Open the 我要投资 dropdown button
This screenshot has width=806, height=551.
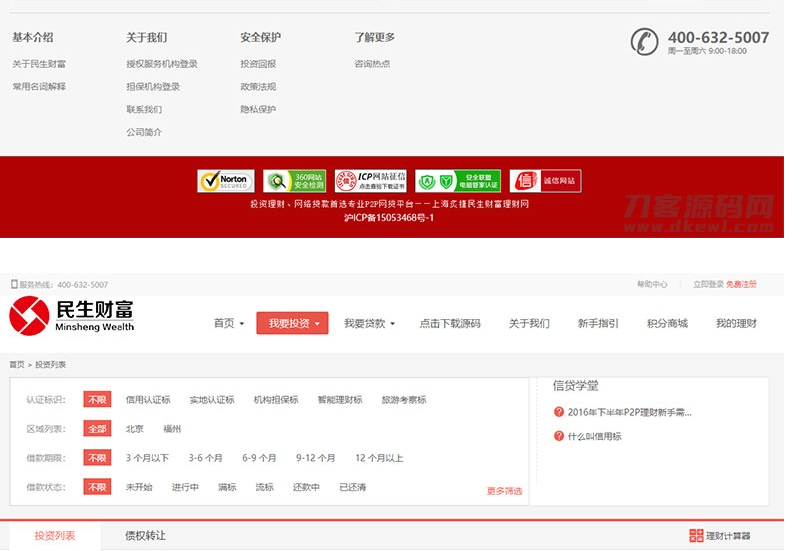tap(292, 323)
